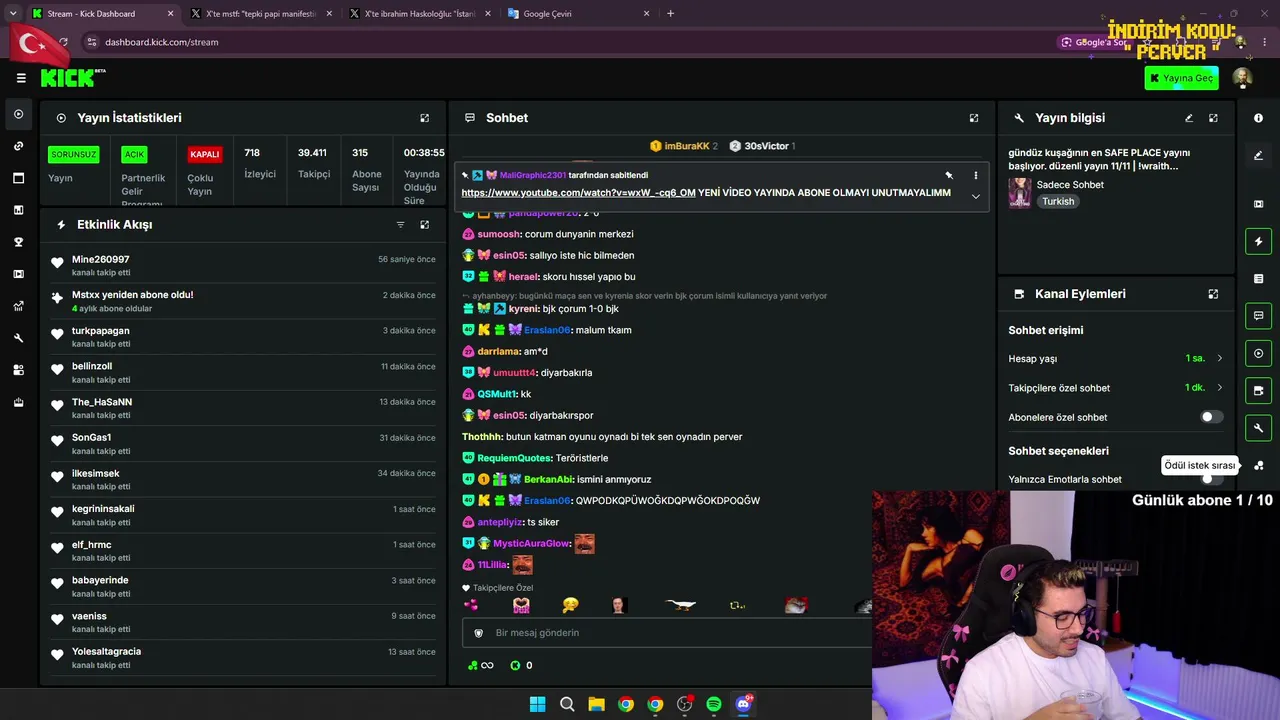The image size is (1280, 720).
Task: Click the address bar URL
Action: pos(162,42)
